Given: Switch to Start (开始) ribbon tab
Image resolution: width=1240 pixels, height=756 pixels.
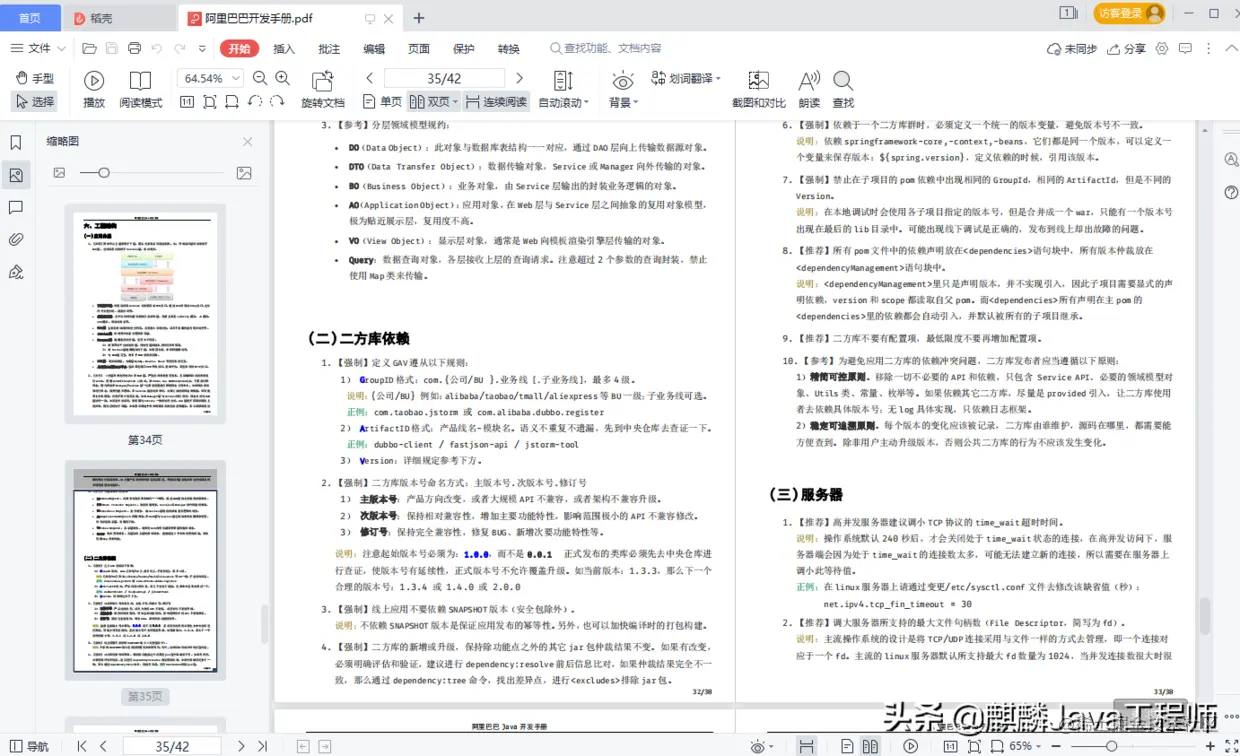Looking at the screenshot, I should click(x=239, y=48).
